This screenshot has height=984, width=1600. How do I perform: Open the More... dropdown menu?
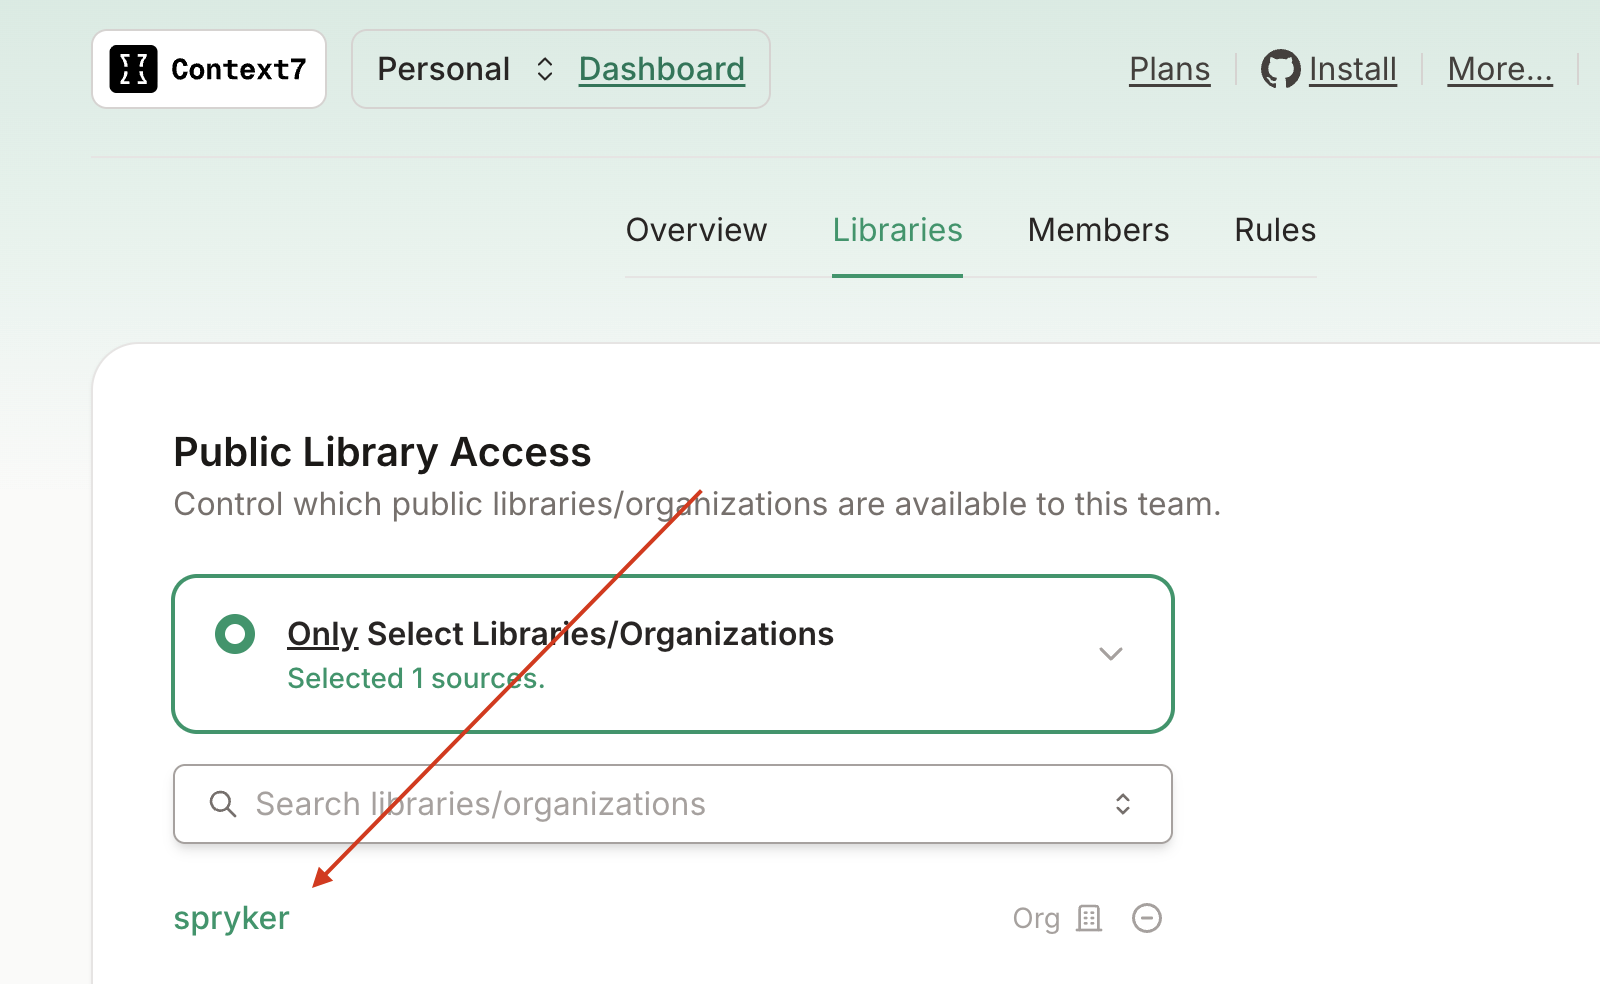tap(1500, 68)
